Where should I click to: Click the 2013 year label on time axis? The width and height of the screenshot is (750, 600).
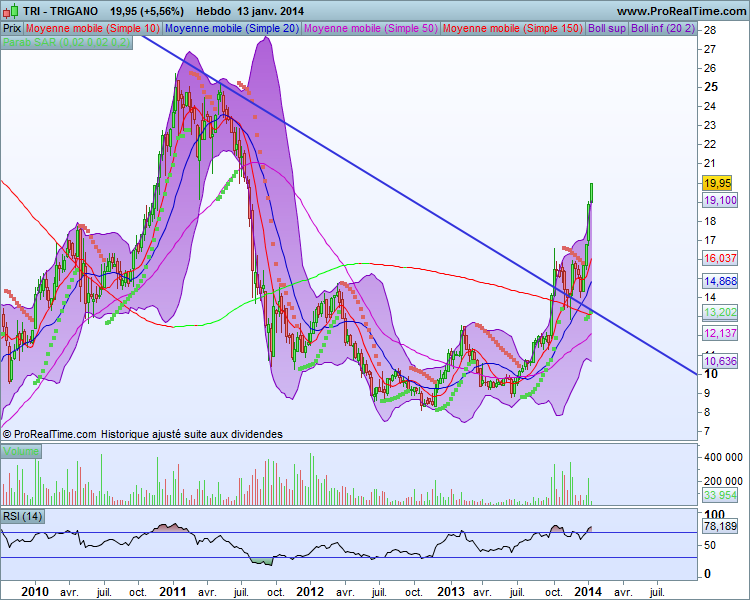click(x=451, y=592)
